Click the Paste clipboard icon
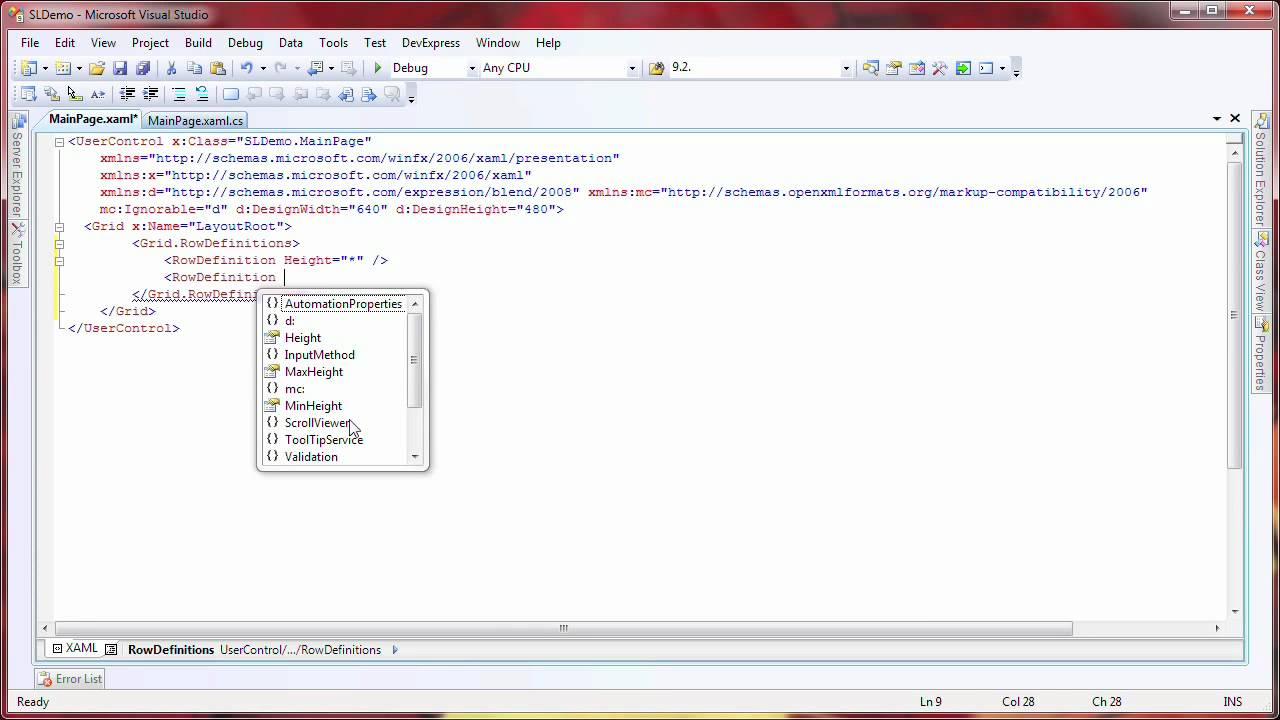This screenshot has height=720, width=1280. pyautogui.click(x=217, y=68)
